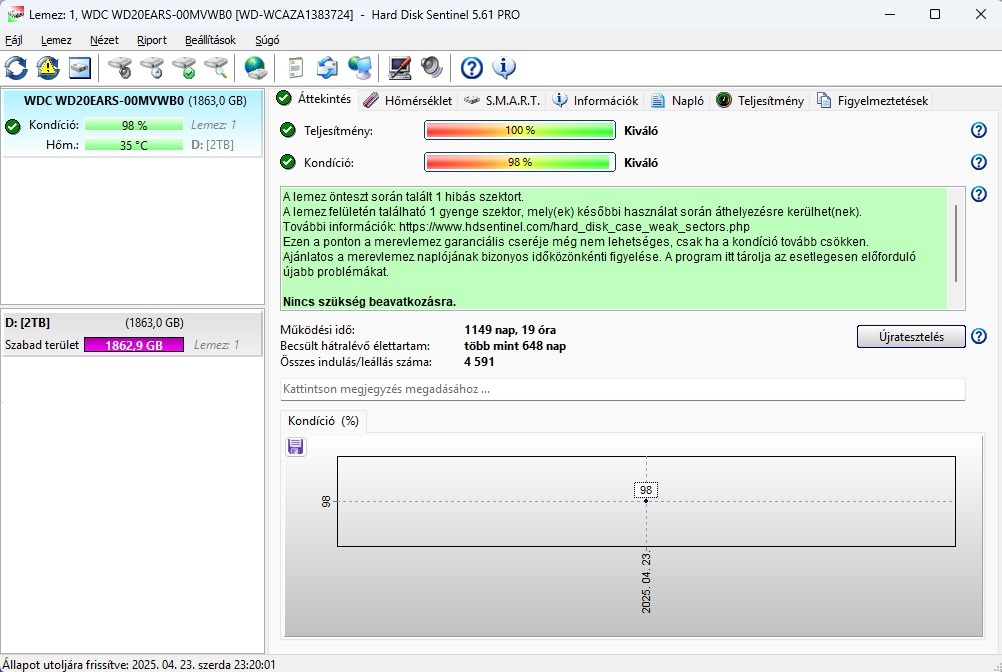Click the notepad report toolbar icon

295,68
